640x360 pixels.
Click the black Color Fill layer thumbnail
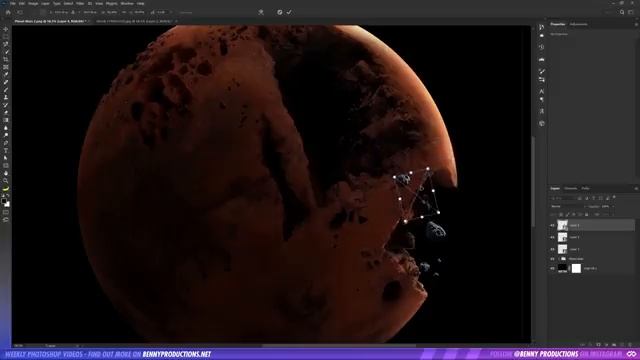(x=562, y=268)
